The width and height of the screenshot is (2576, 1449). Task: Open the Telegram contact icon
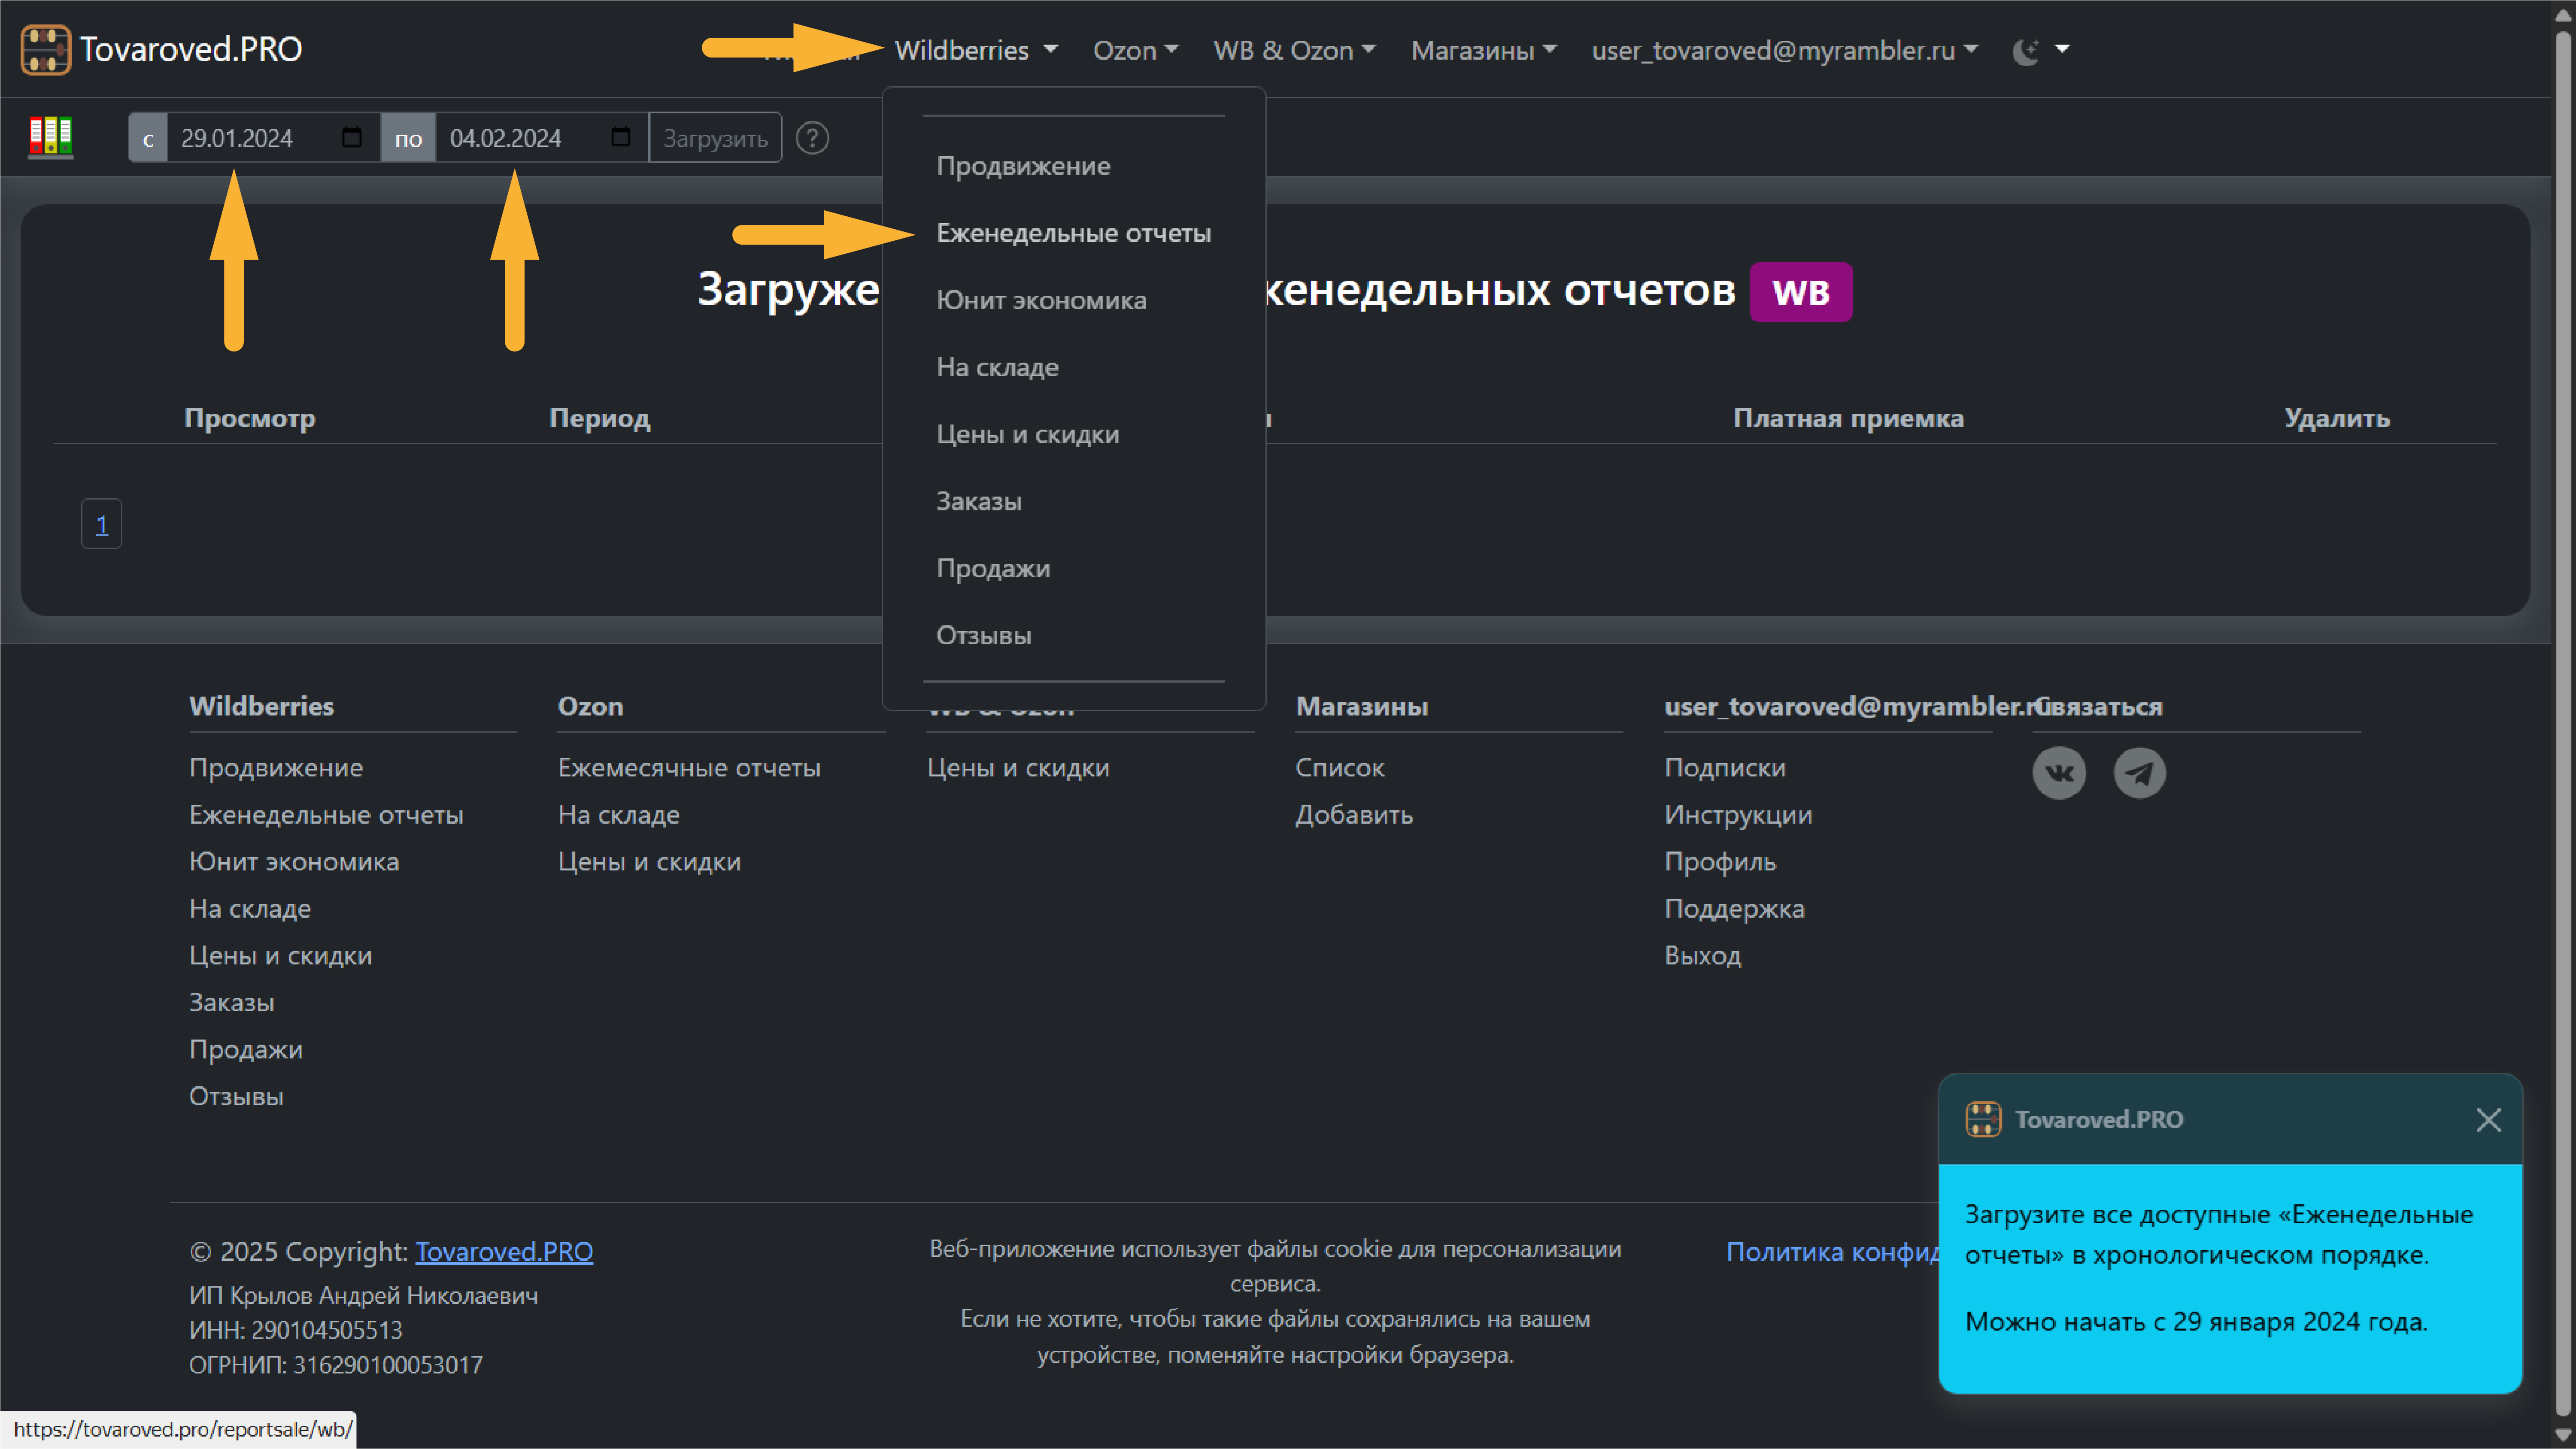click(x=2139, y=772)
